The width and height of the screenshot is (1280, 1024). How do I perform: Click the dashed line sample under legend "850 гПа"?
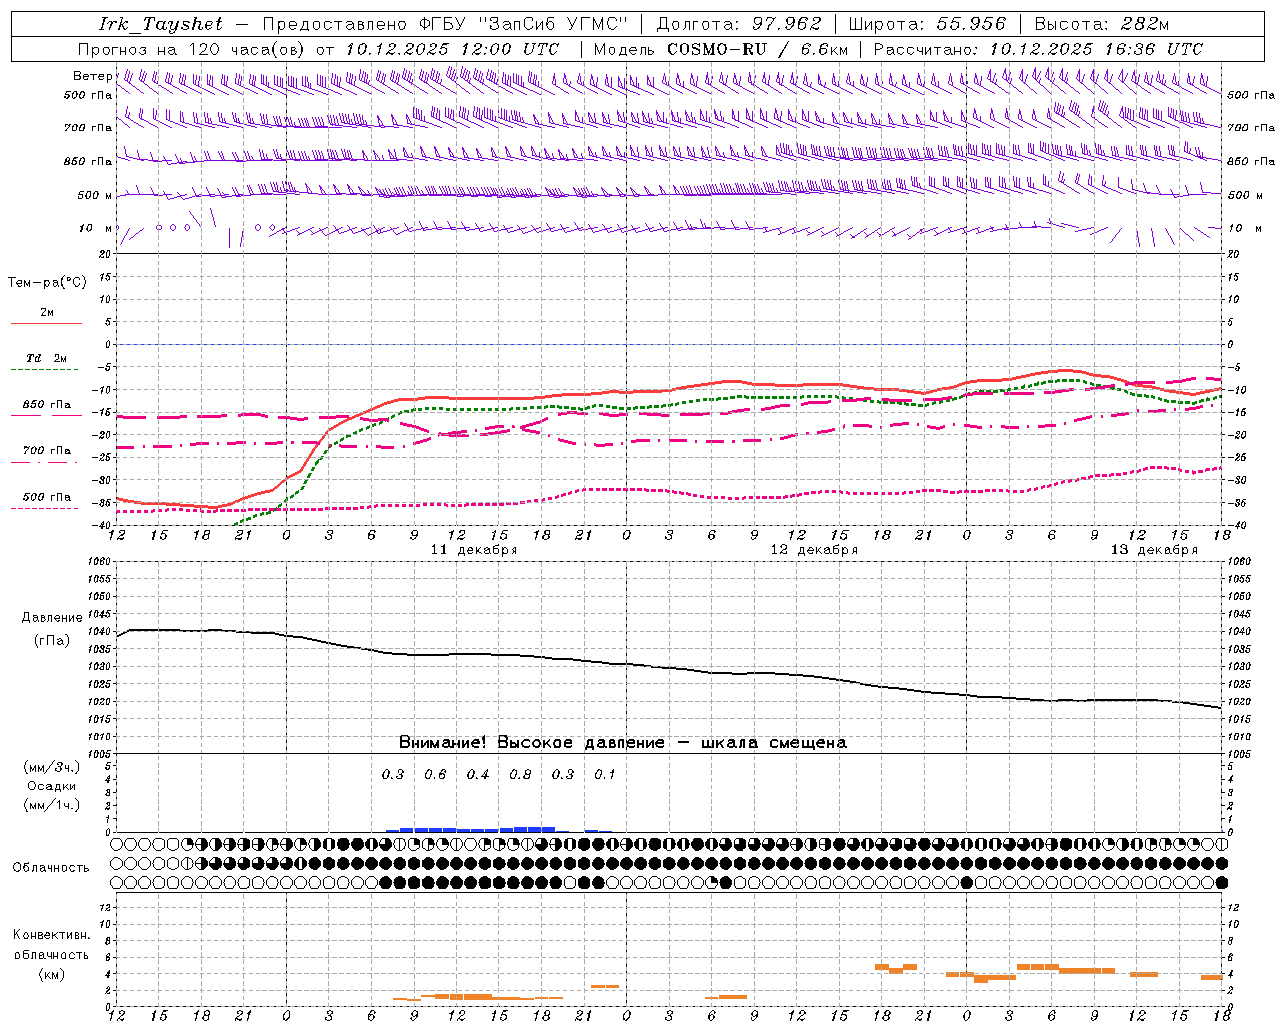point(46,415)
